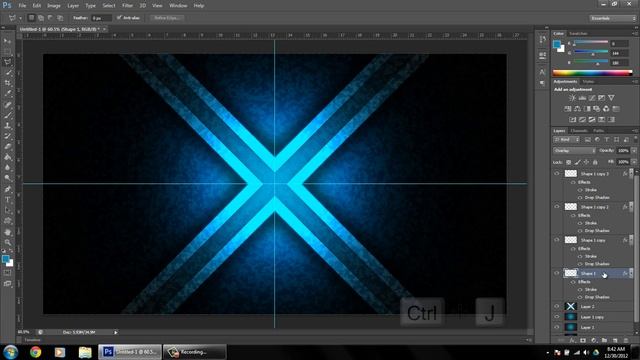The image size is (640, 360).
Task: Open the Layer menu
Action: [73, 6]
